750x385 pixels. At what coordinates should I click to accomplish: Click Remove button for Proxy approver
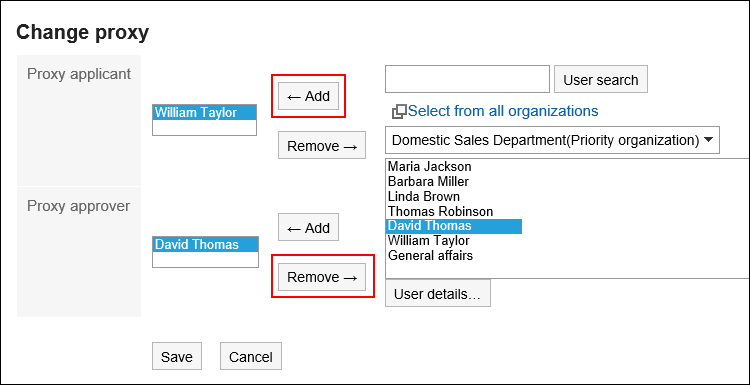(322, 277)
